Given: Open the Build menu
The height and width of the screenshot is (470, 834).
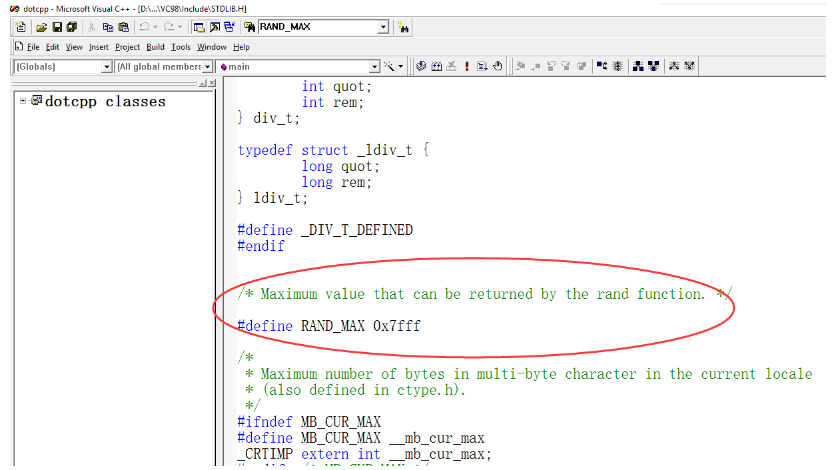Looking at the screenshot, I should [155, 47].
